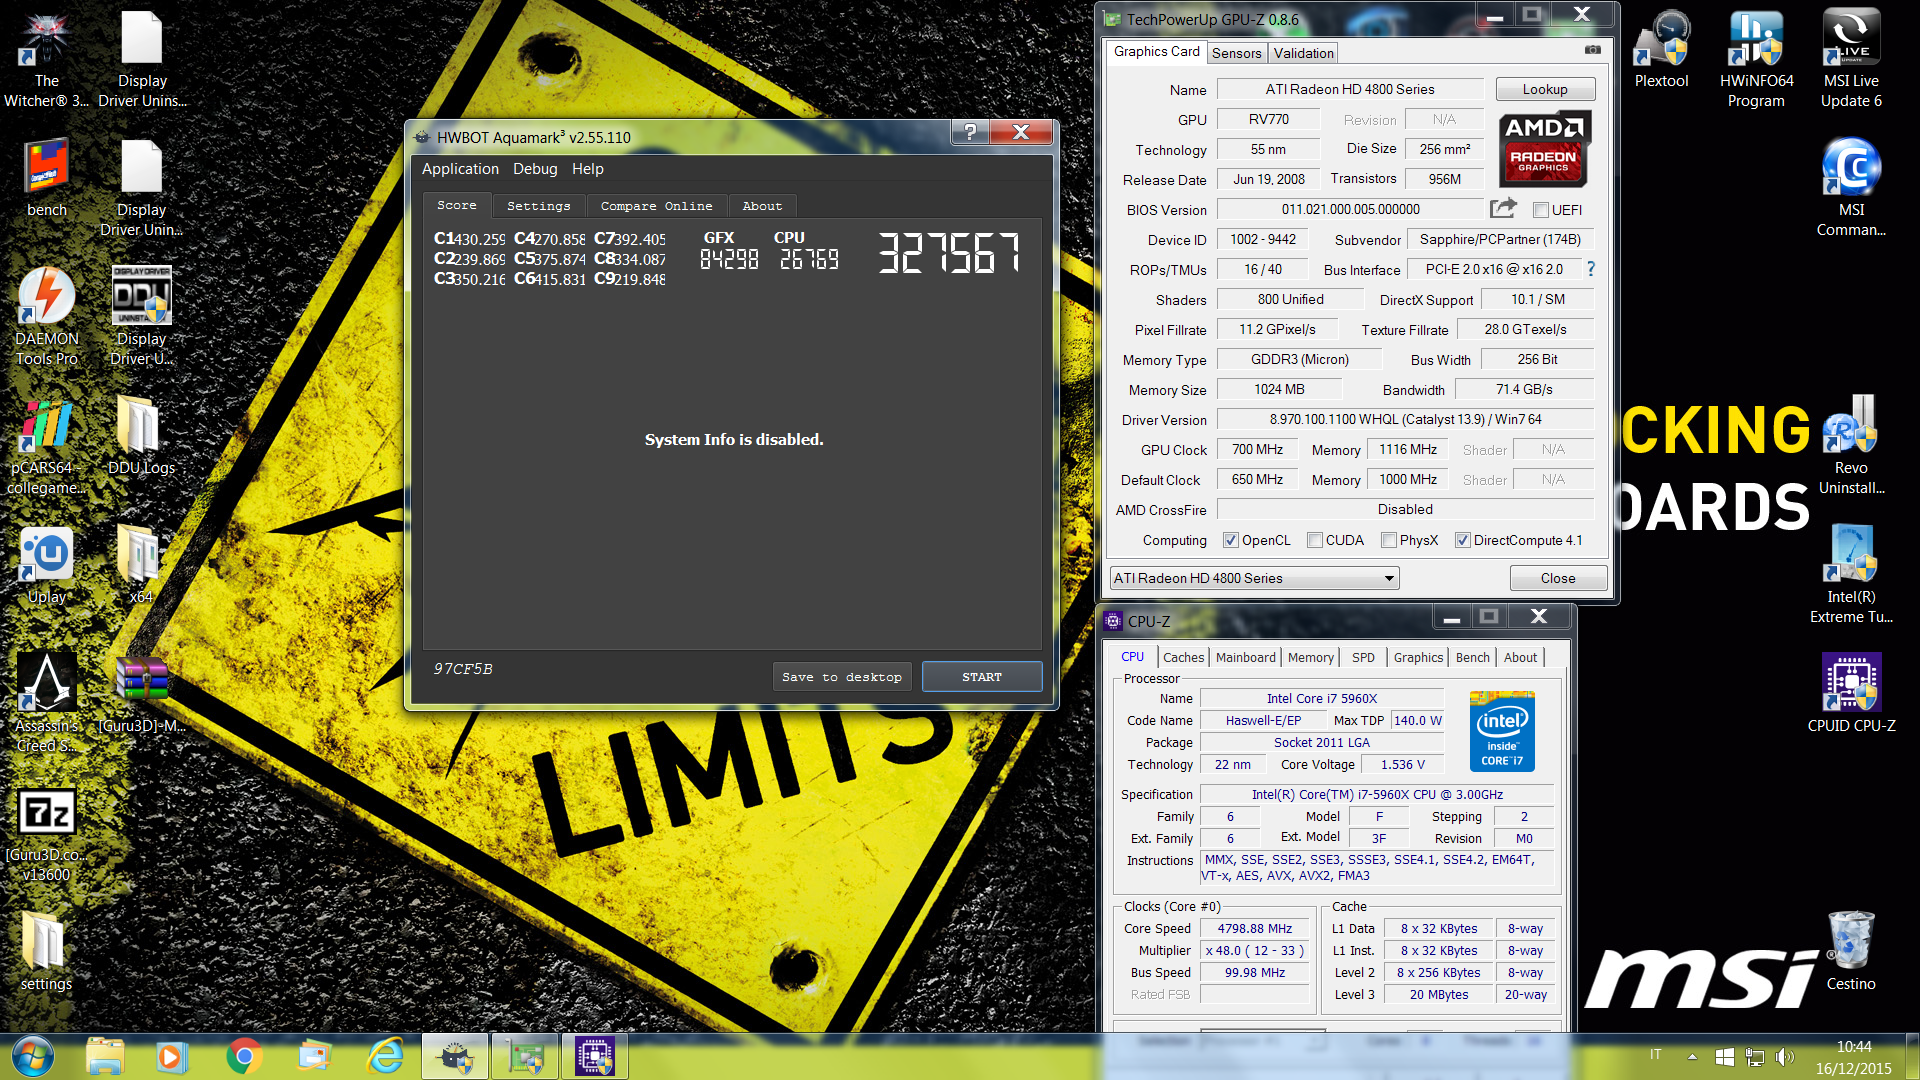Open The Witcher 3 desktop shortcut
This screenshot has width=1920, height=1080.
tap(46, 58)
